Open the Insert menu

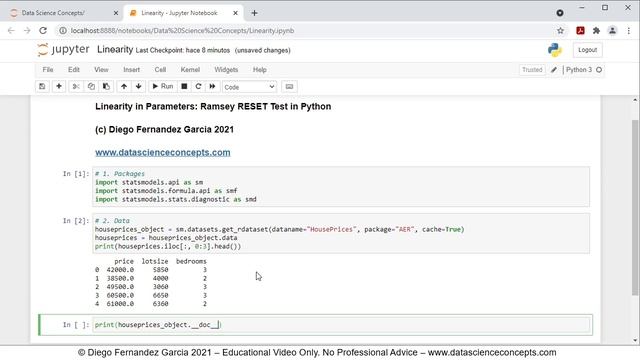point(131,70)
